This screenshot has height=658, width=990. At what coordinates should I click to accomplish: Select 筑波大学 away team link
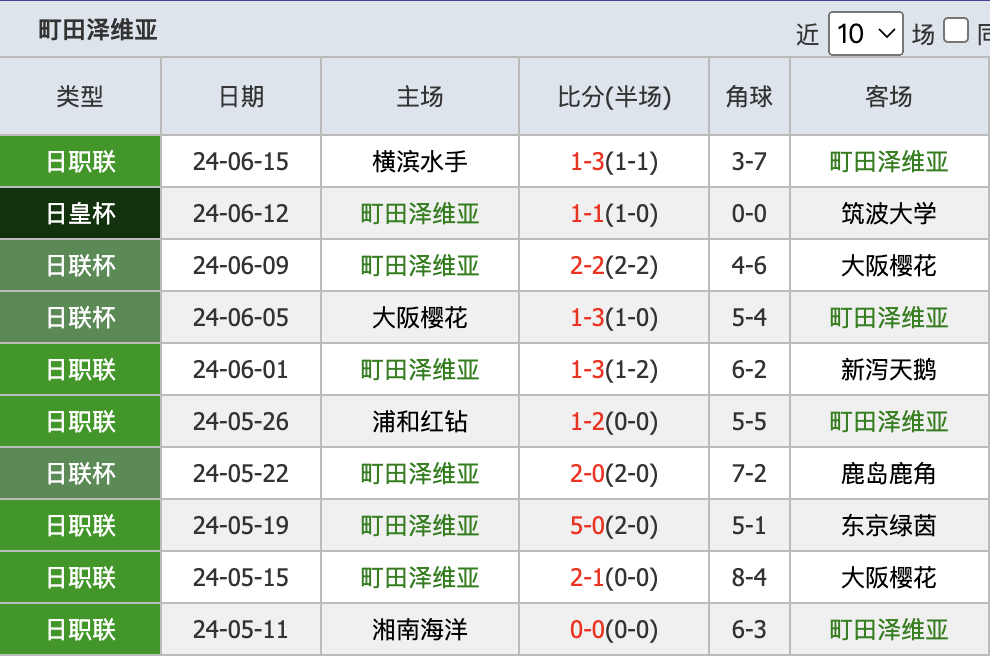pyautogui.click(x=888, y=213)
